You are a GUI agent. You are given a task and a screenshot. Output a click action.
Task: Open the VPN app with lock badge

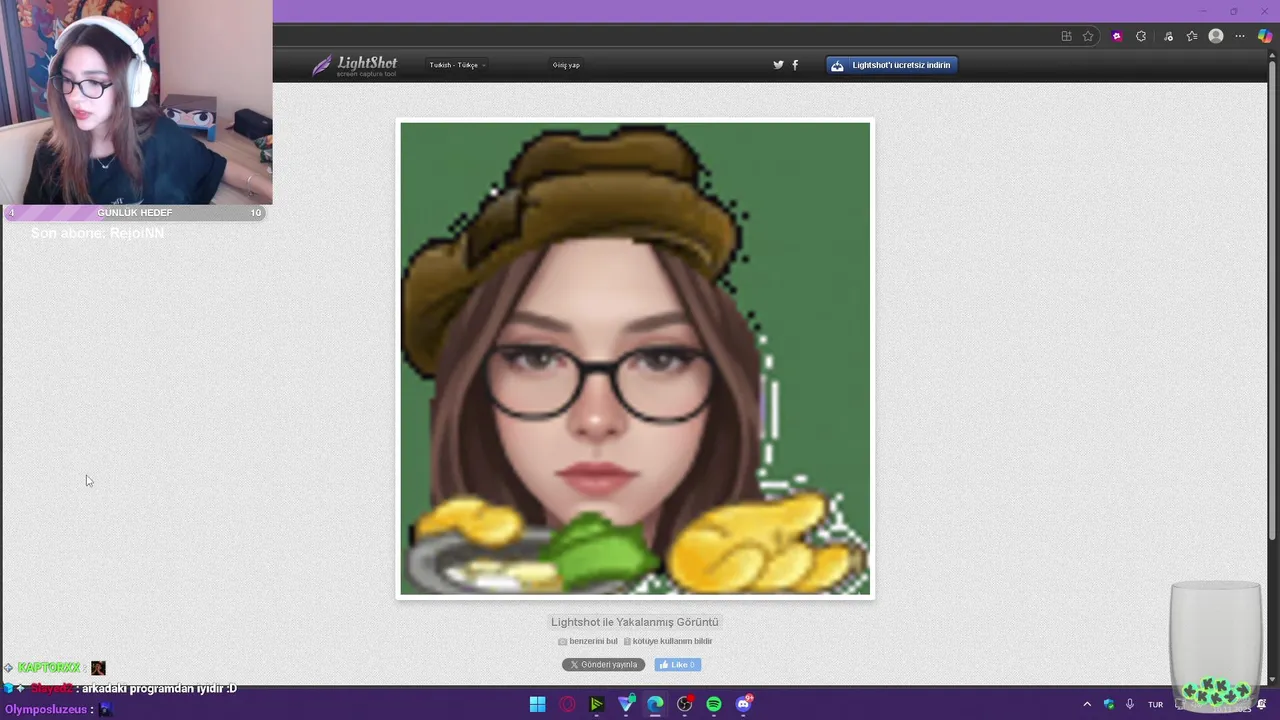[626, 704]
